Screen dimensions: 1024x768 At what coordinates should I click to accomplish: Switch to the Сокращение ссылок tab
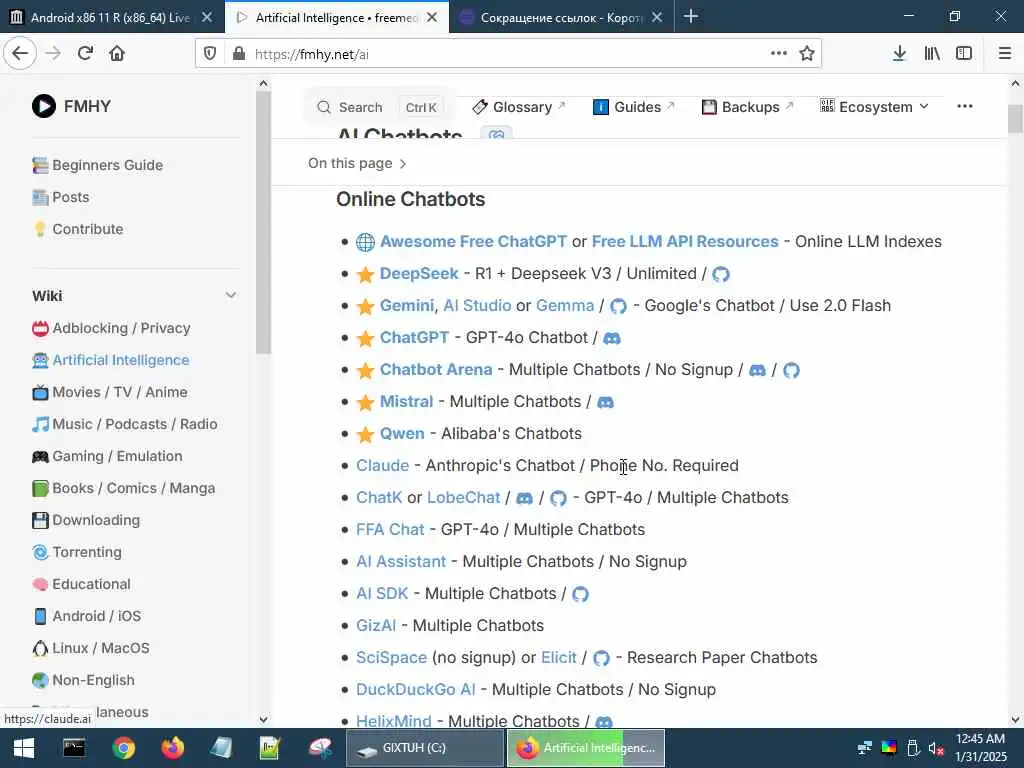[562, 17]
